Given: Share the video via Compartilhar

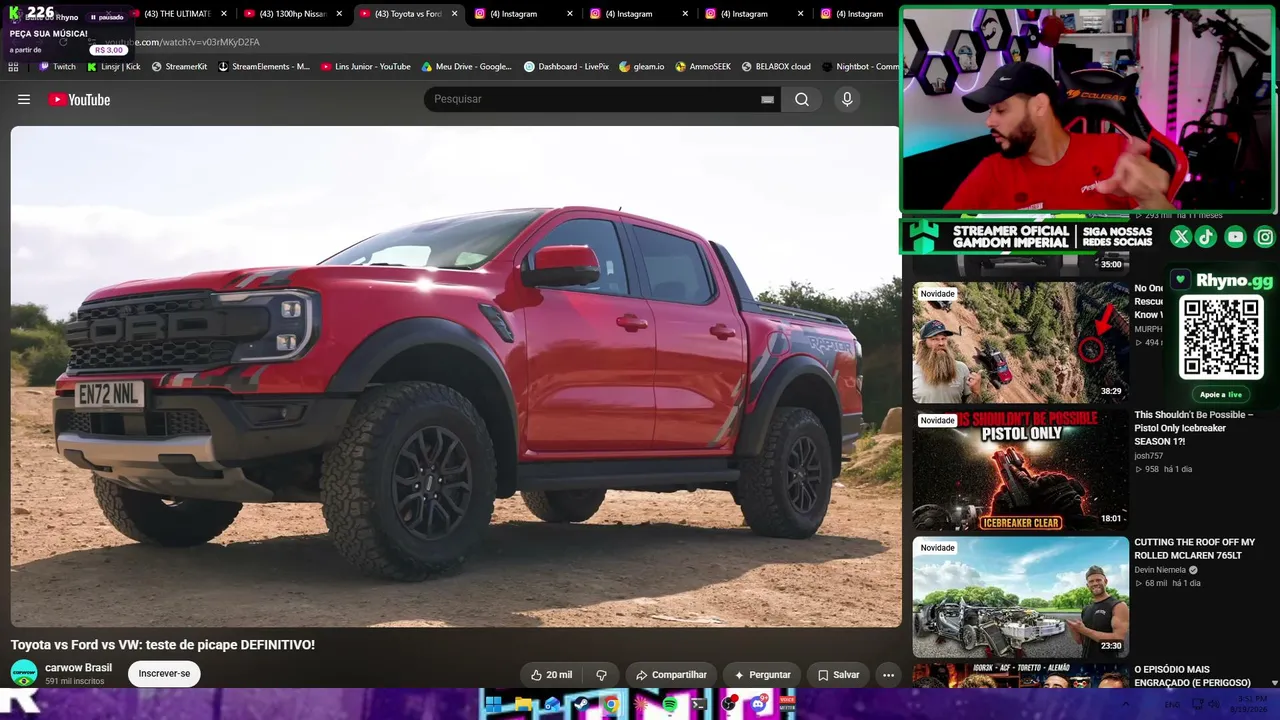Looking at the screenshot, I should click(x=671, y=675).
